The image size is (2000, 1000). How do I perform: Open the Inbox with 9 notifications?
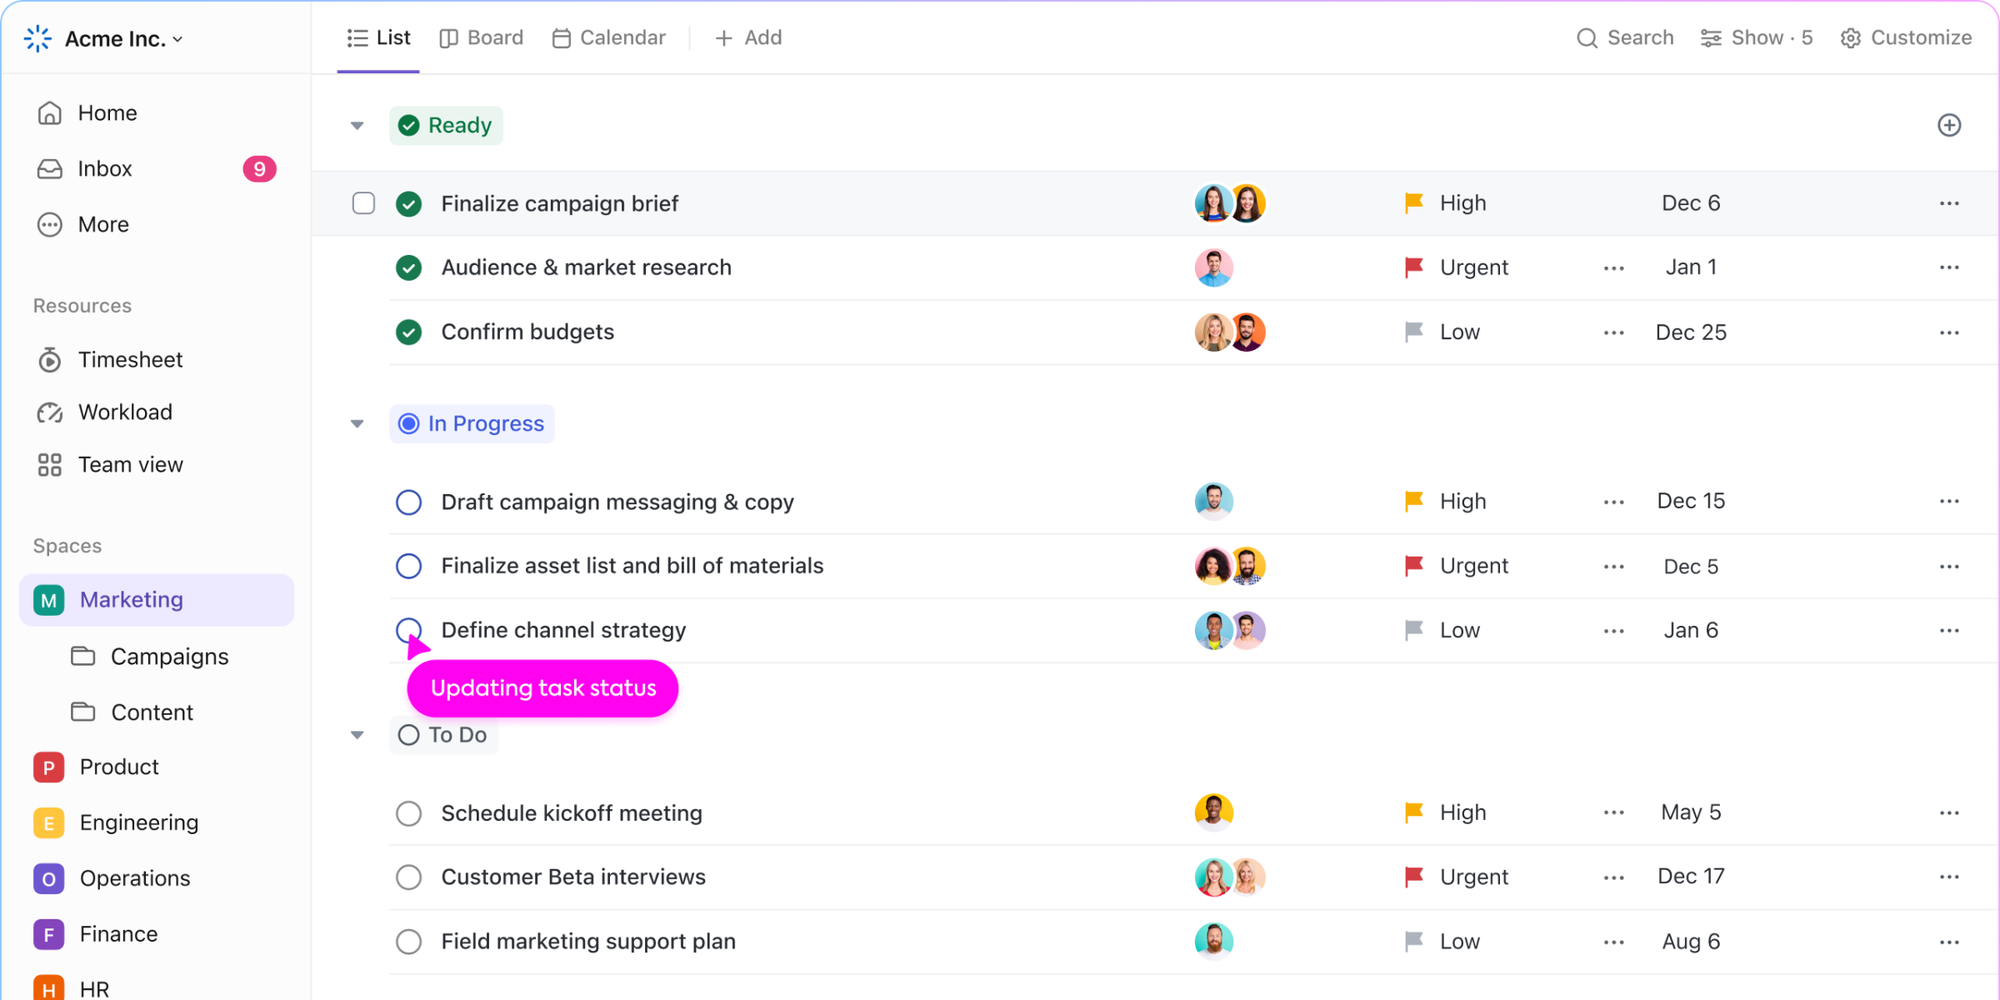click(104, 168)
